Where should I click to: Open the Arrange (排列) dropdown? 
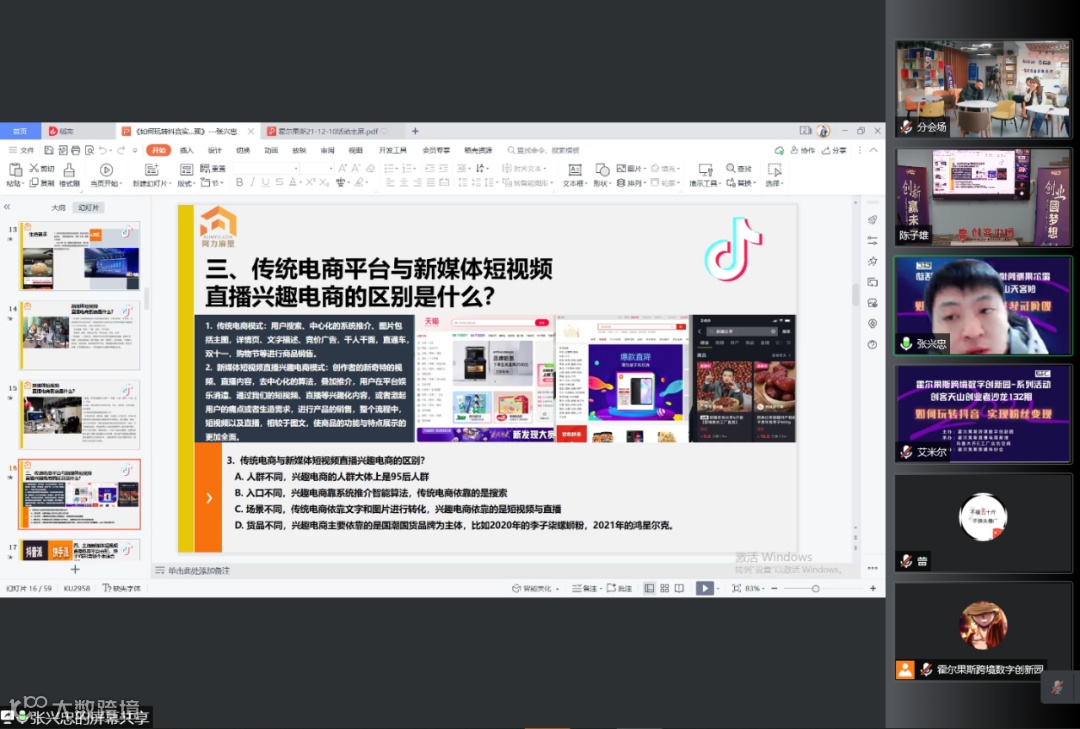pos(630,183)
